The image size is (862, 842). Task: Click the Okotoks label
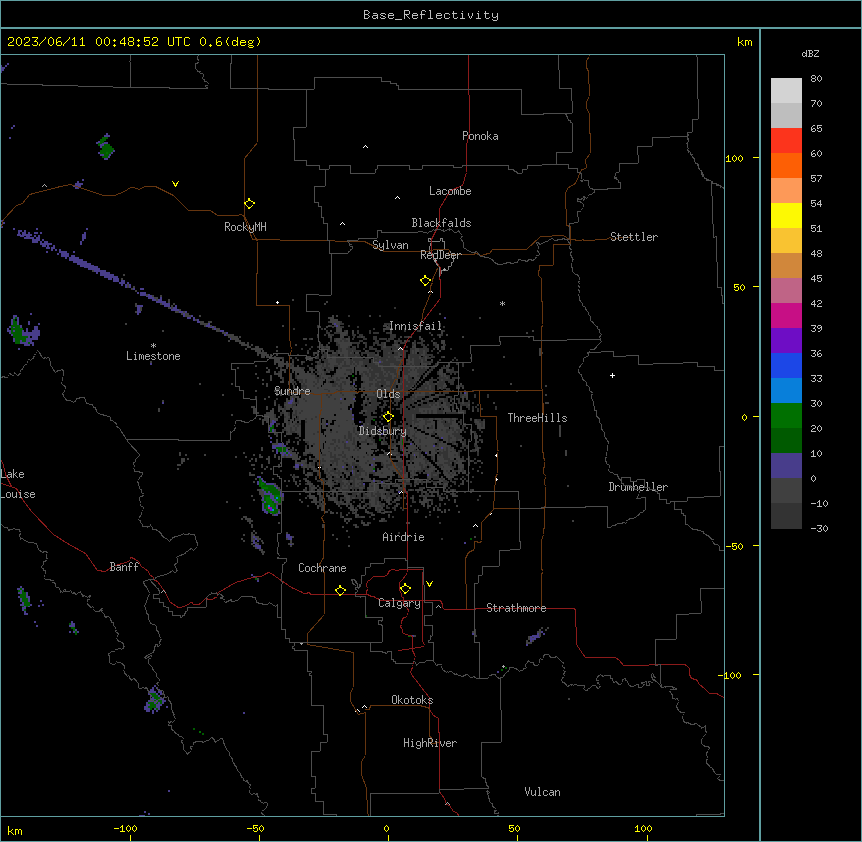click(x=412, y=700)
